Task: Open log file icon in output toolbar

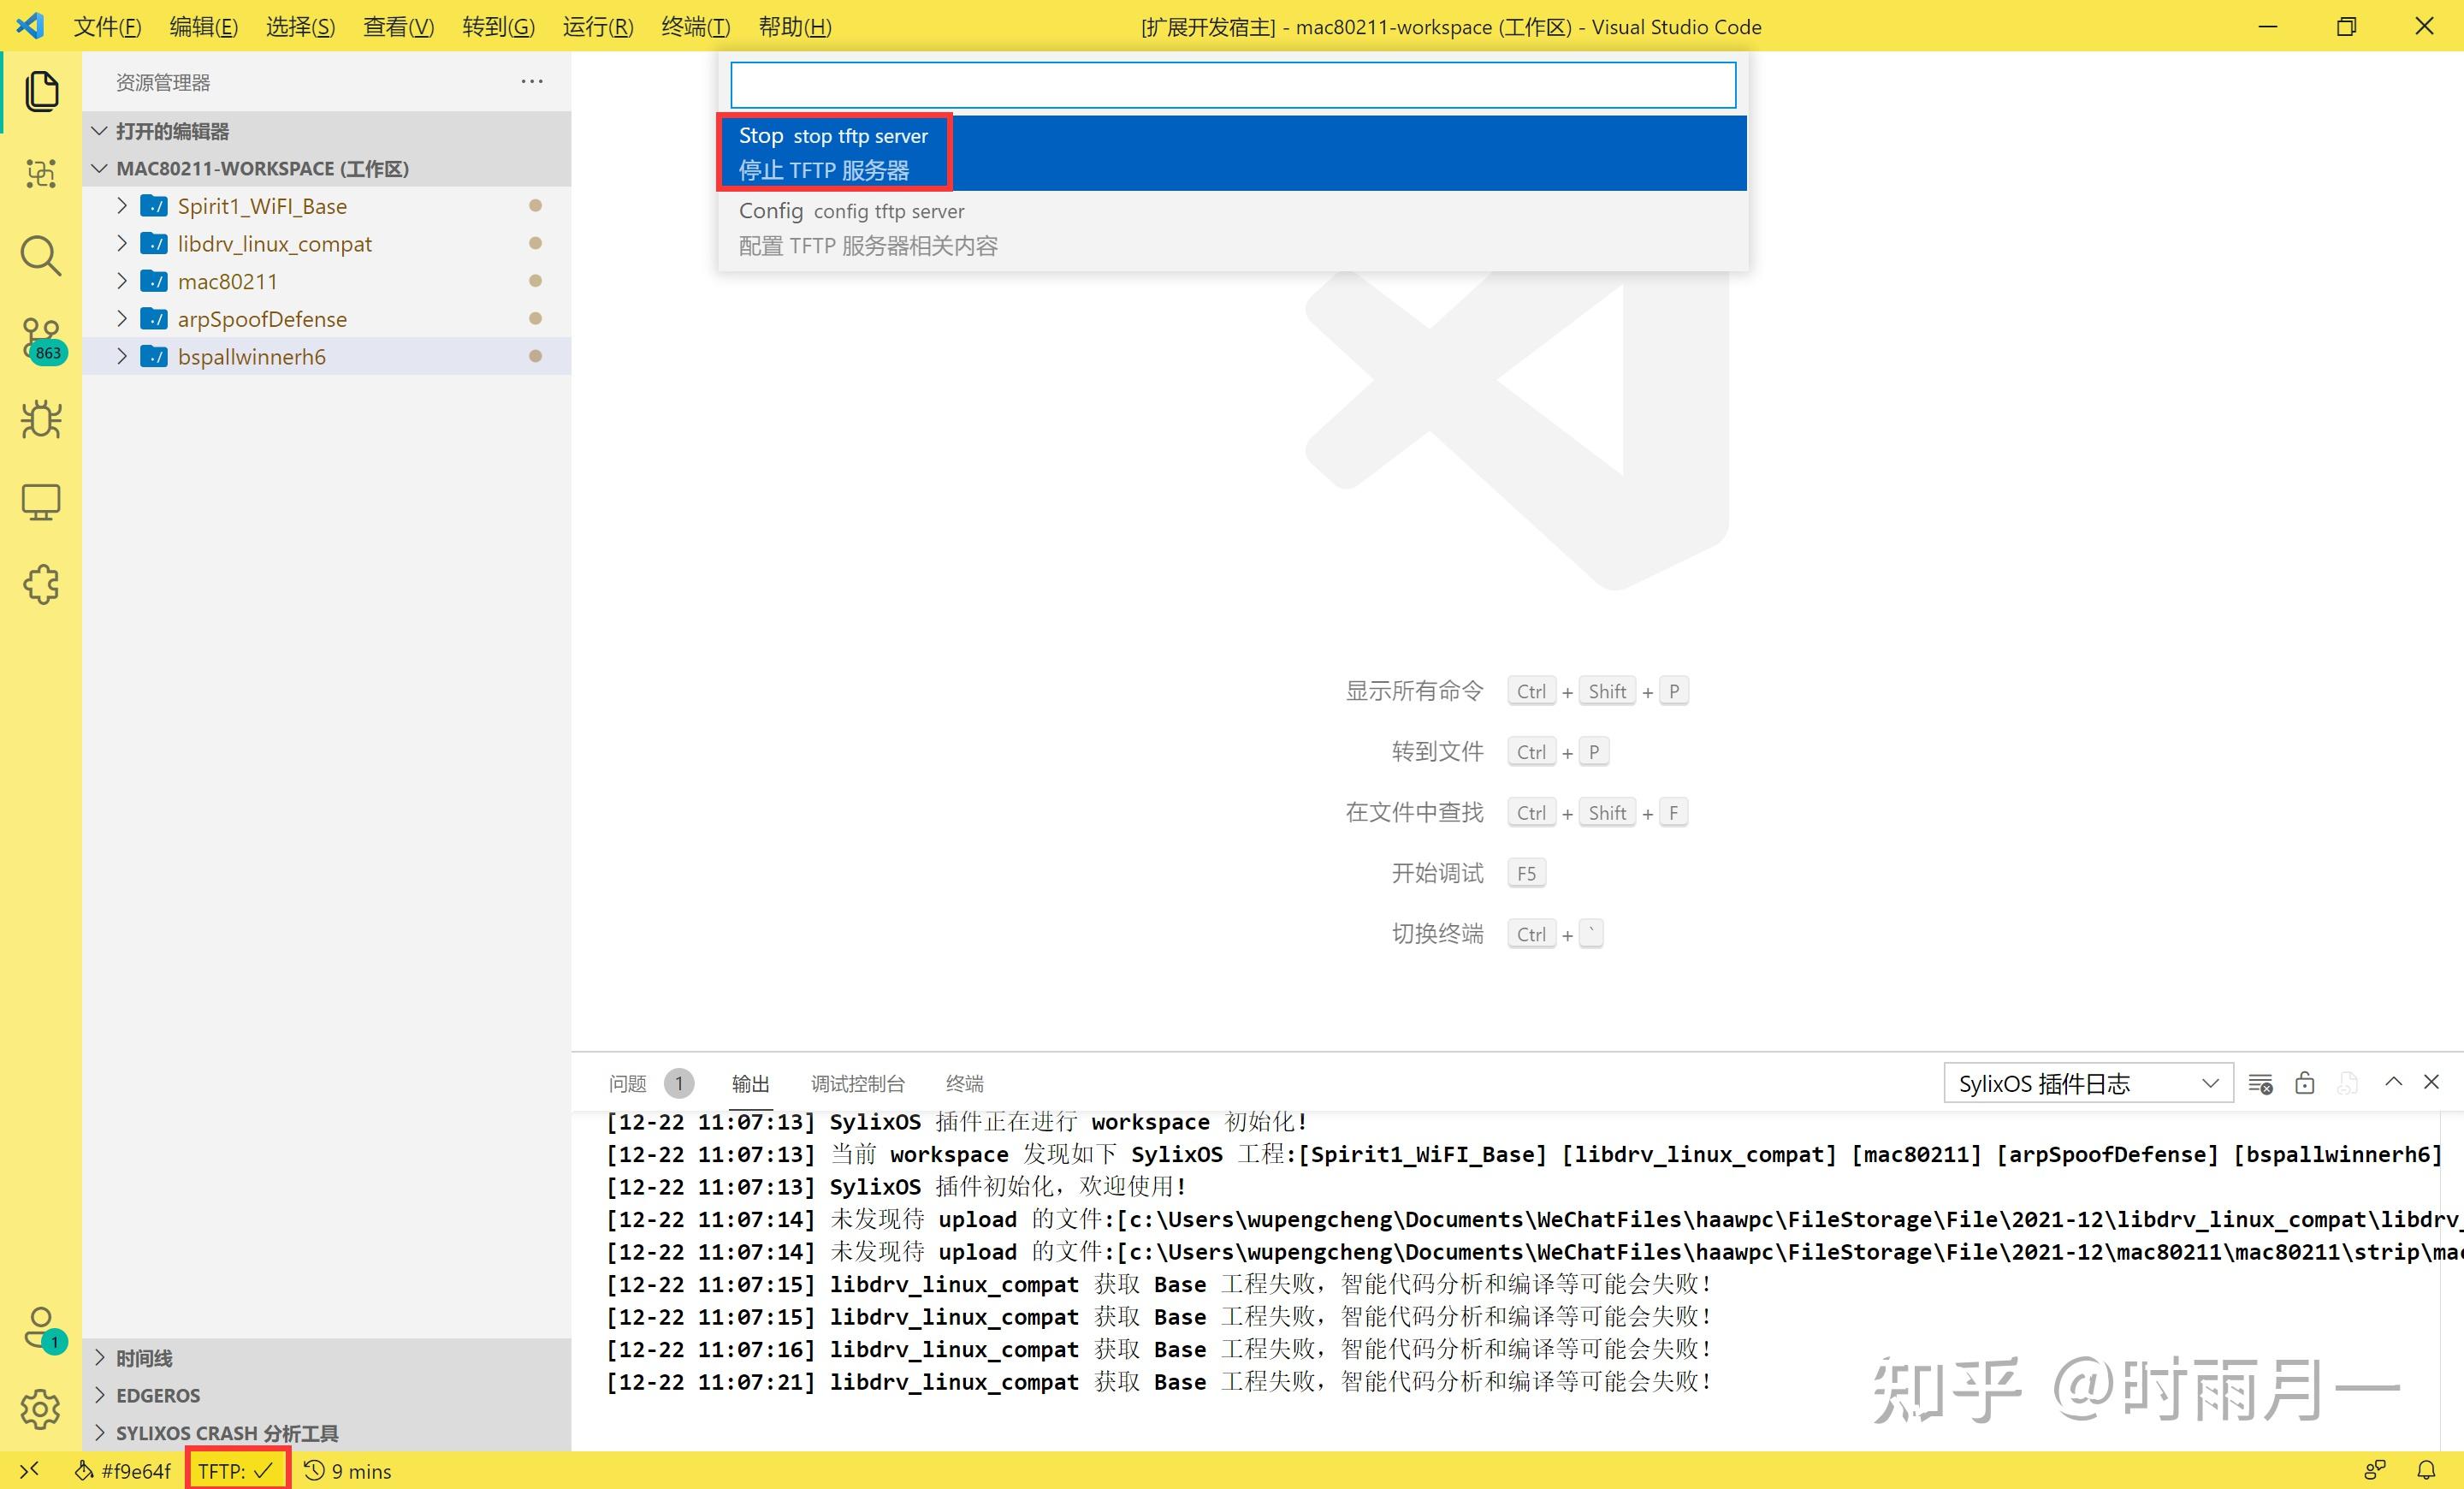Action: point(2348,1083)
